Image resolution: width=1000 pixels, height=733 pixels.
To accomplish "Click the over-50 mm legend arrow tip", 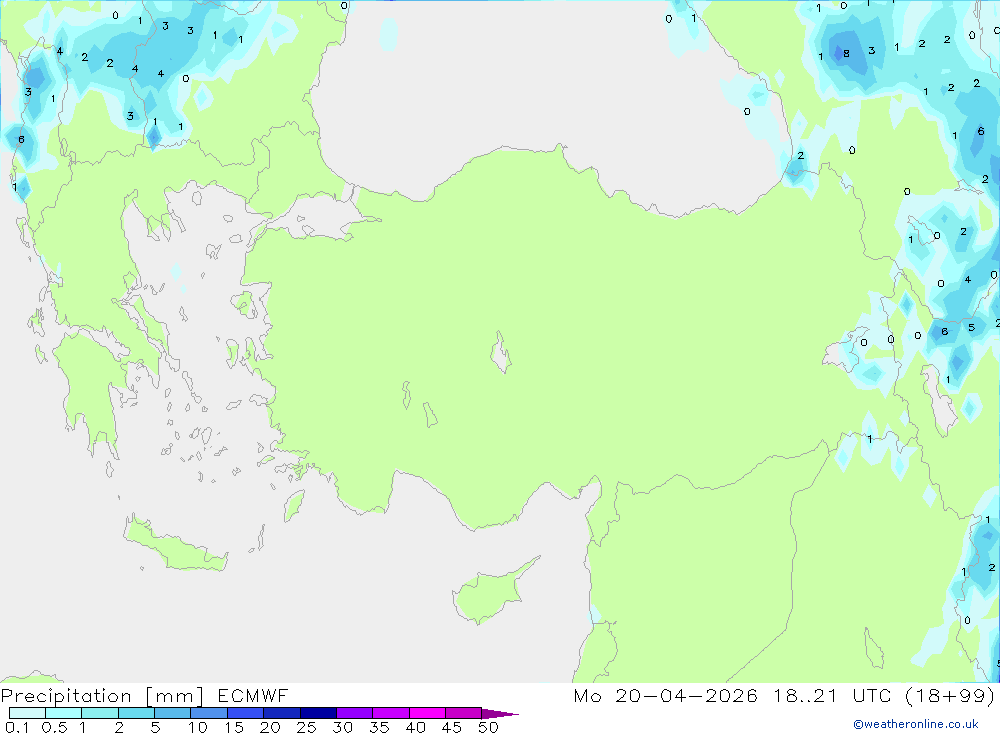I will pyautogui.click(x=500, y=714).
